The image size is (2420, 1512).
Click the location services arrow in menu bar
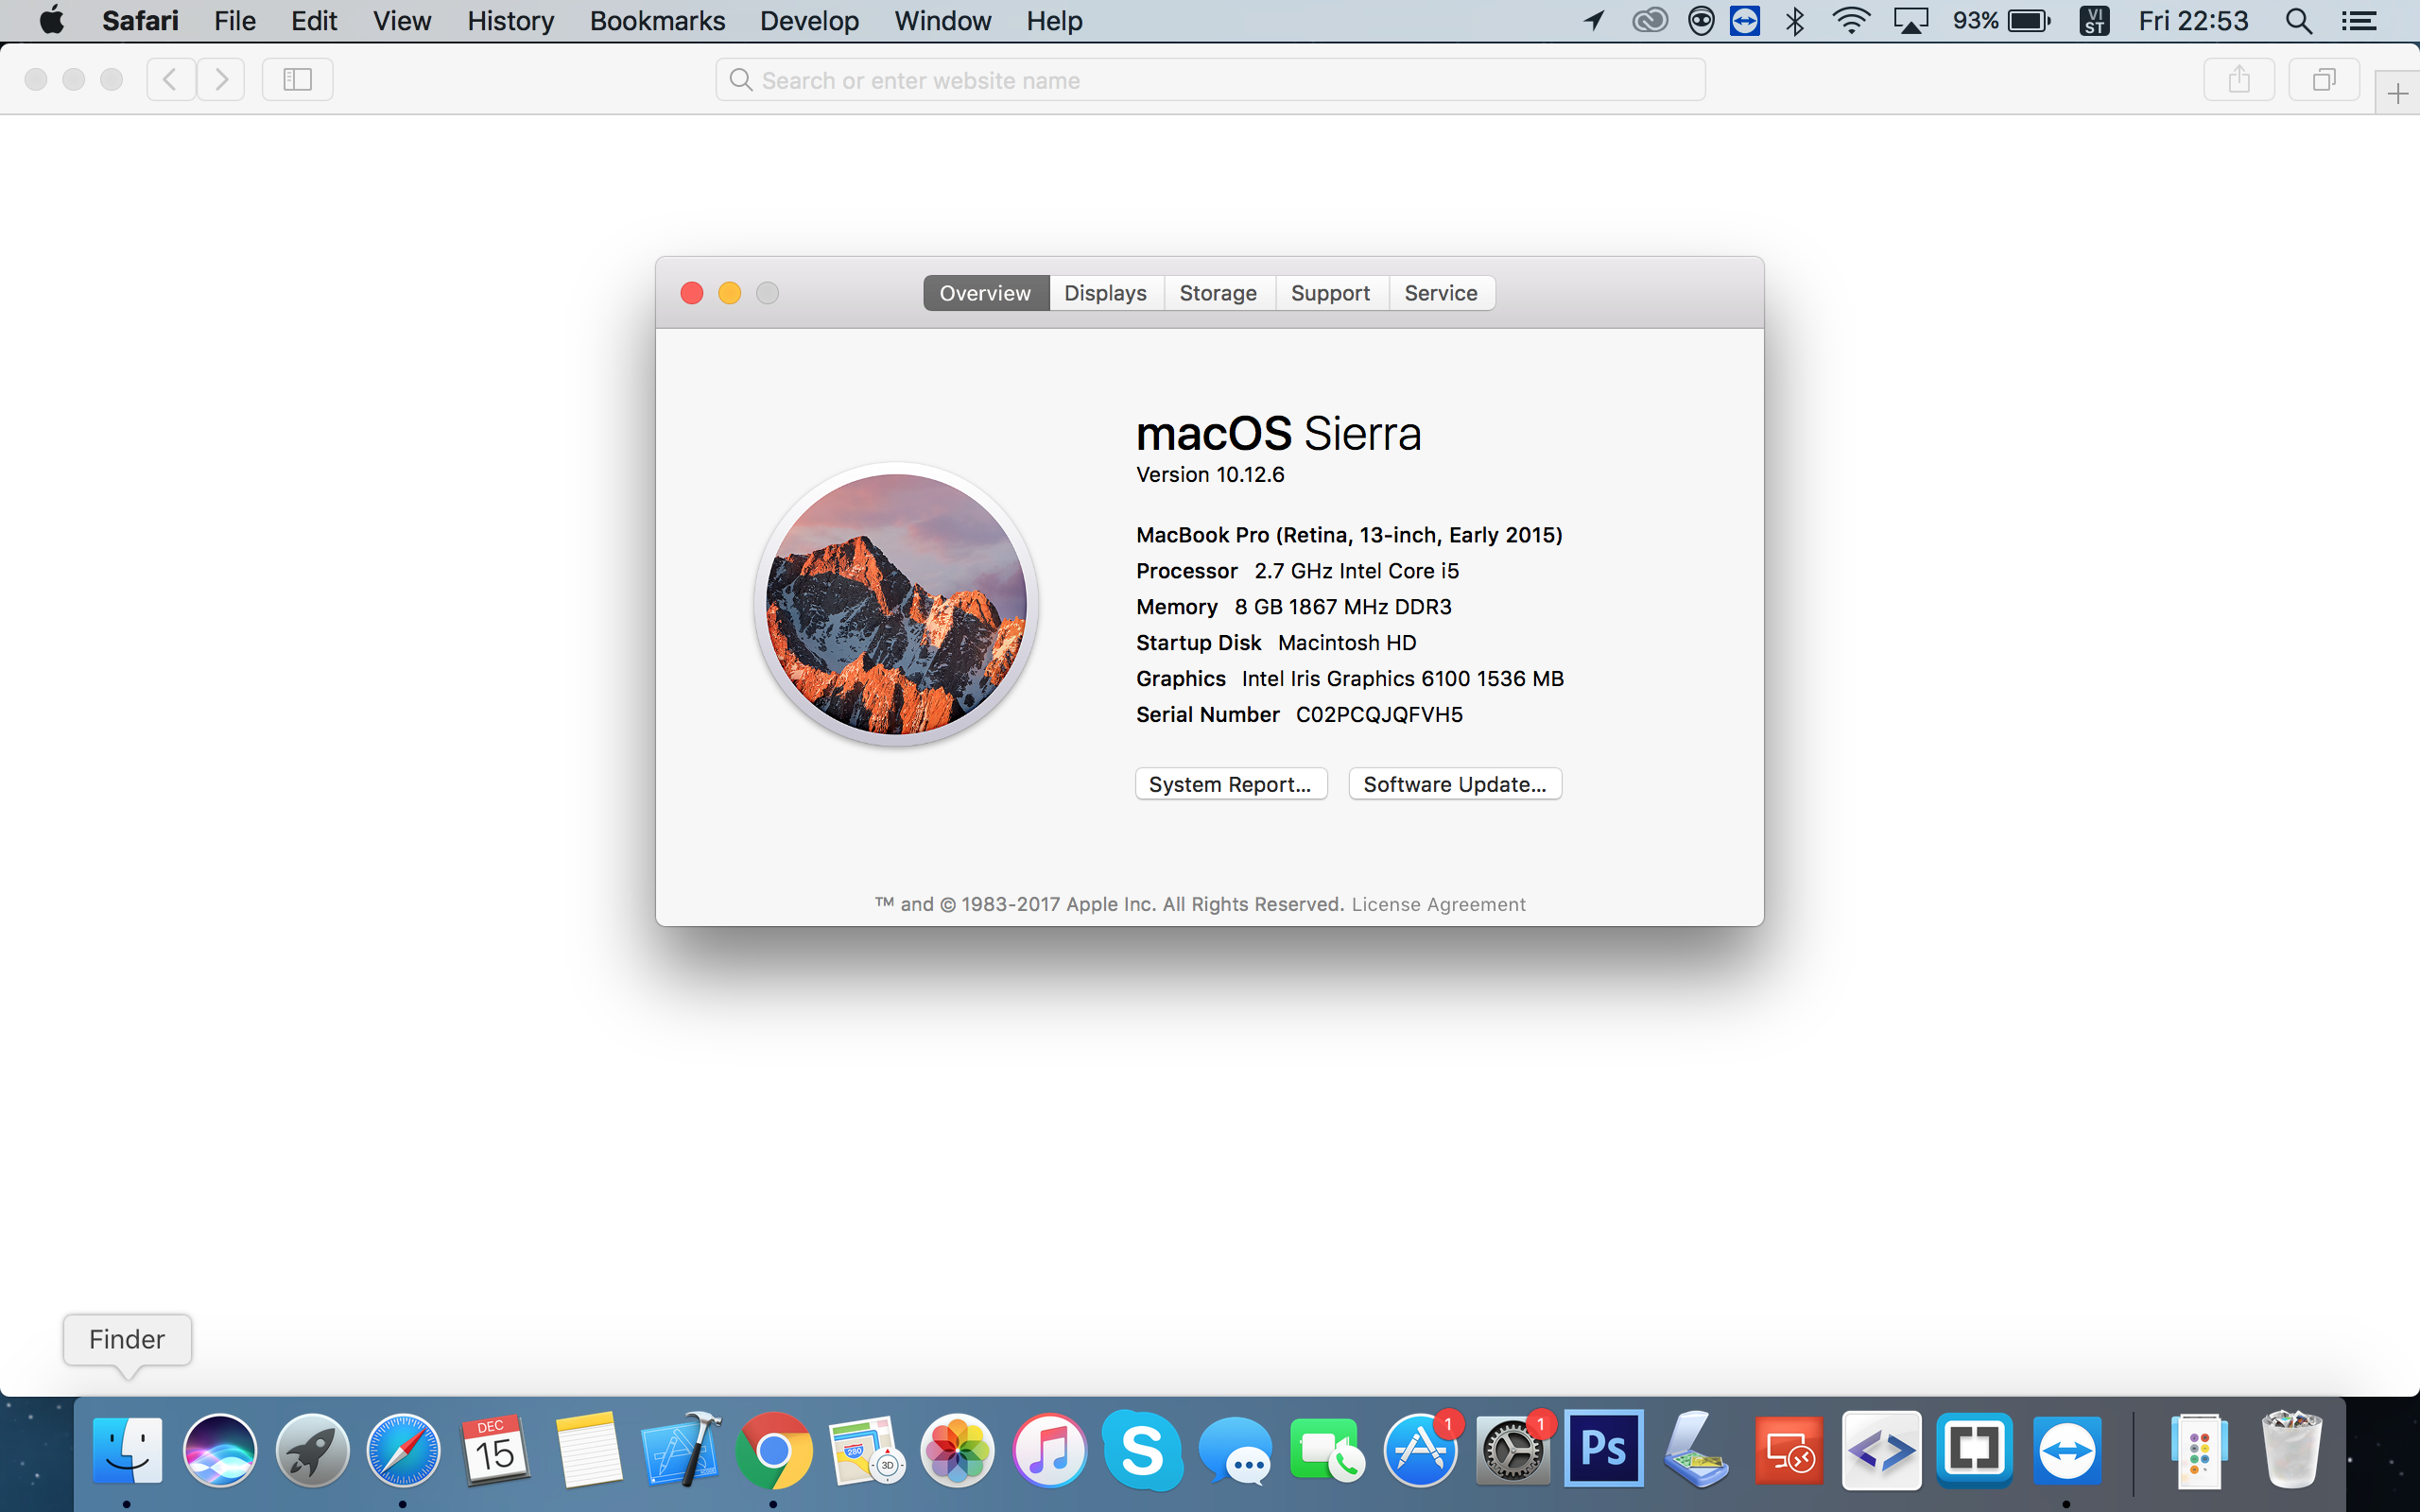(1595, 21)
